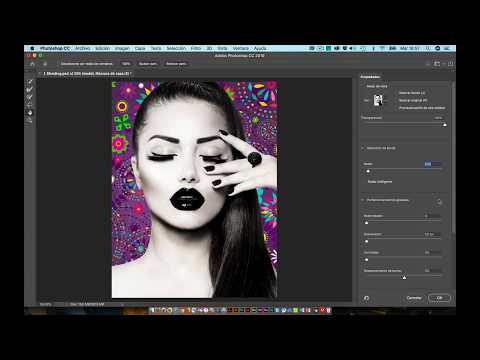
Task: Select the Hand tool
Action: pyautogui.click(x=30, y=113)
